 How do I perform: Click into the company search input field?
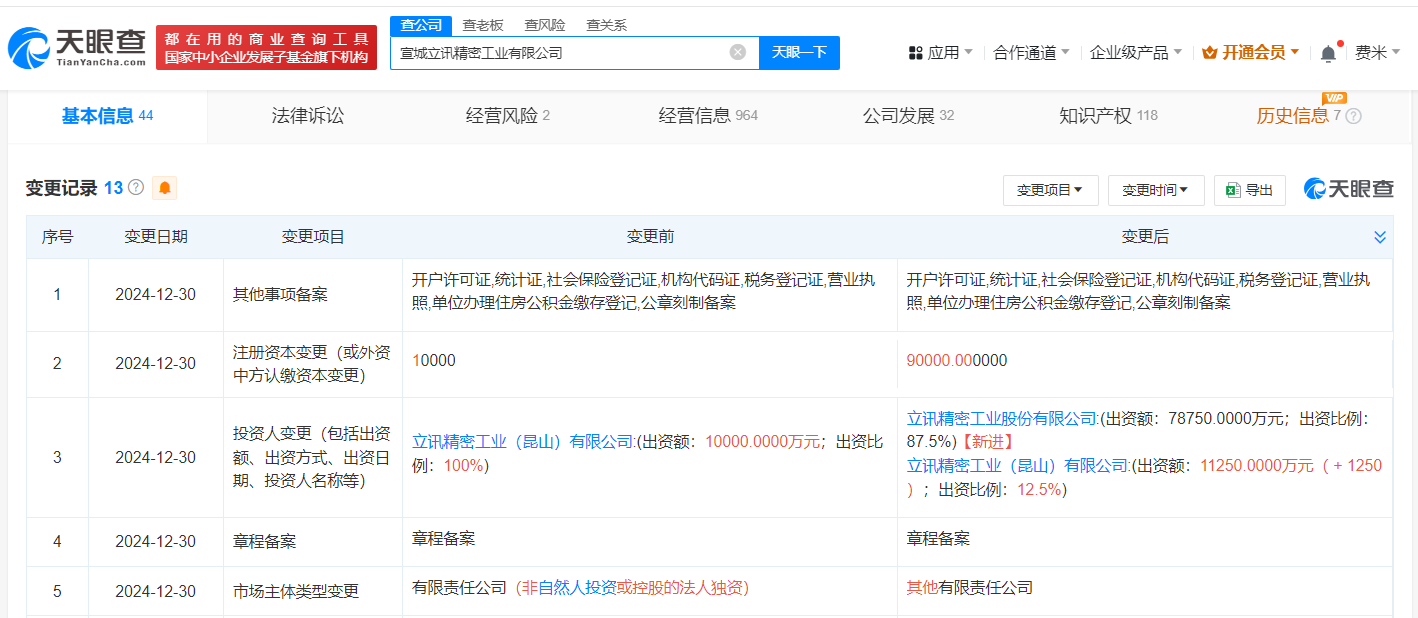[x=560, y=53]
